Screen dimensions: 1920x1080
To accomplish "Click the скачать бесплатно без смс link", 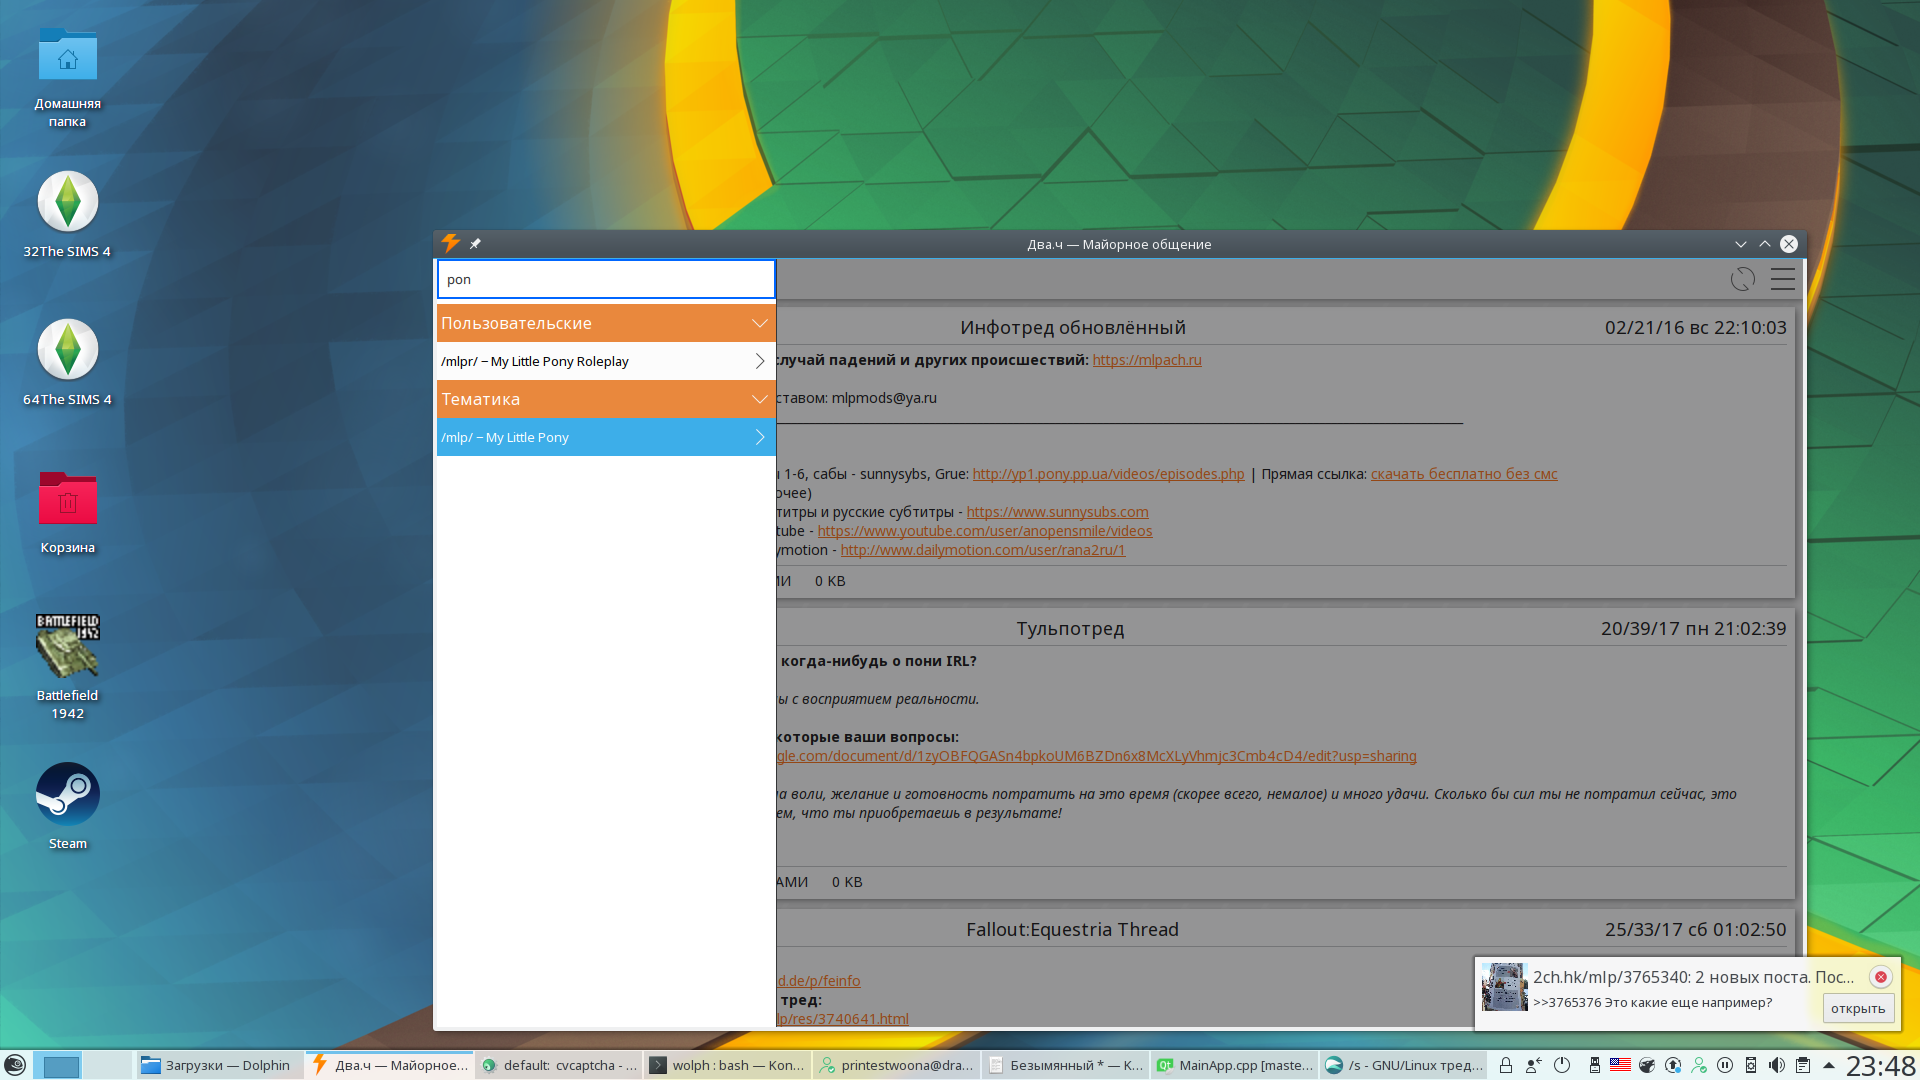I will [1464, 474].
